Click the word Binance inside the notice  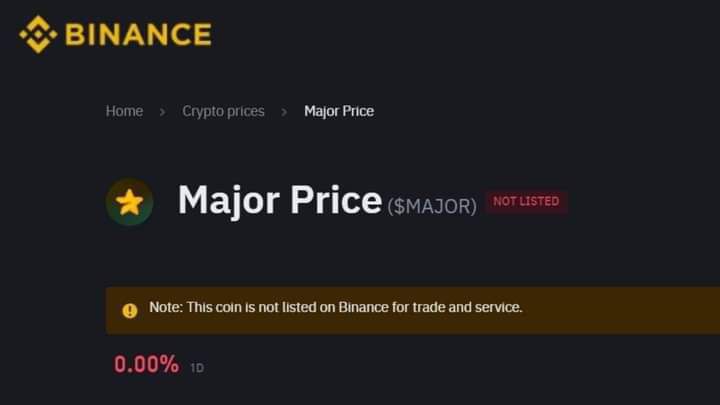click(363, 307)
